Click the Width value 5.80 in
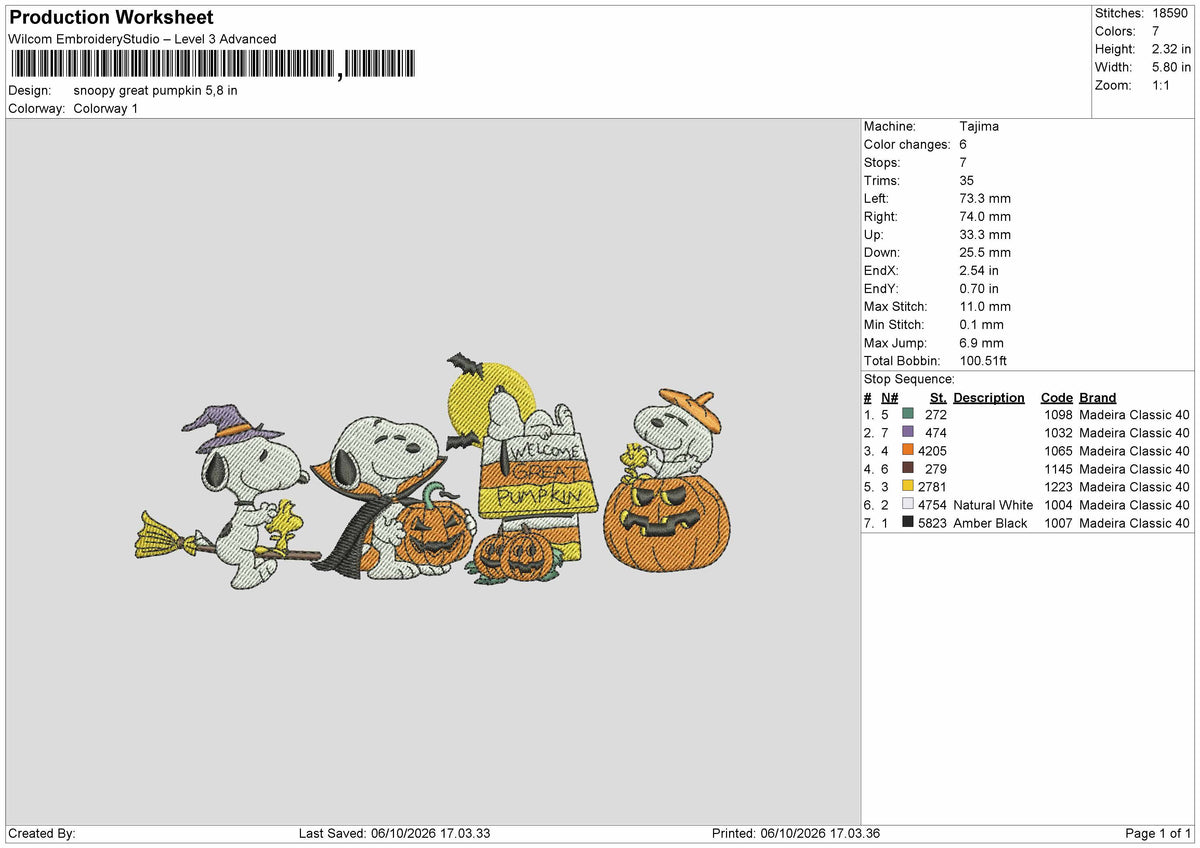This screenshot has height=848, width=1200. click(1171, 67)
